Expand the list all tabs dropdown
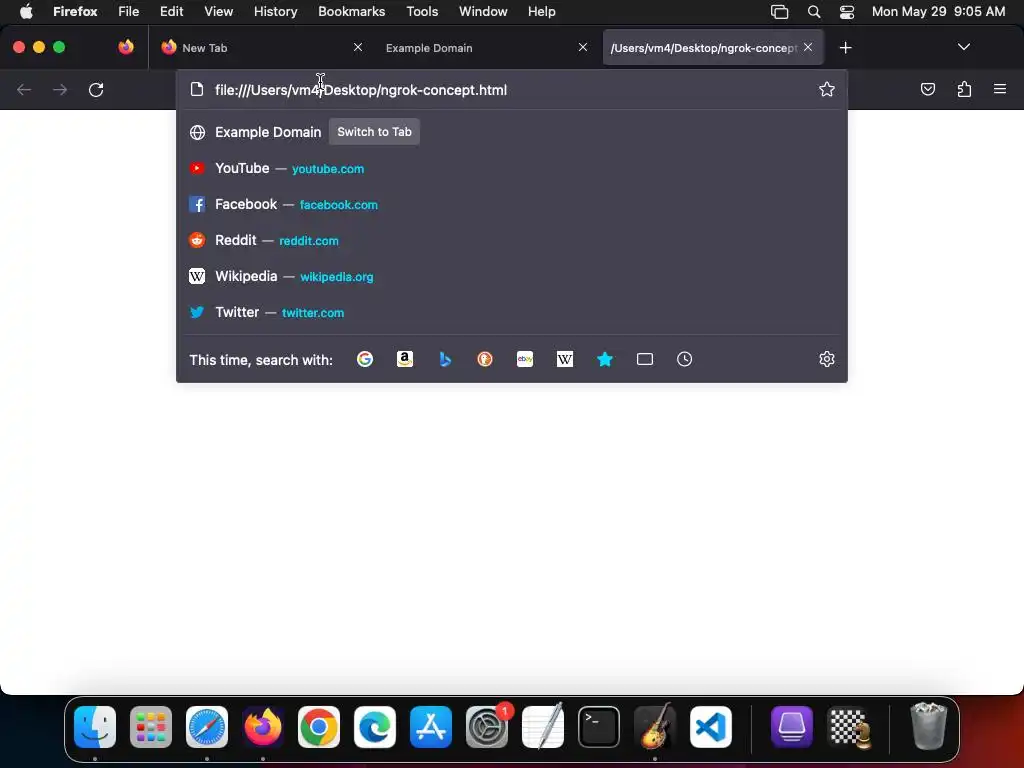Viewport: 1024px width, 768px height. point(963,47)
